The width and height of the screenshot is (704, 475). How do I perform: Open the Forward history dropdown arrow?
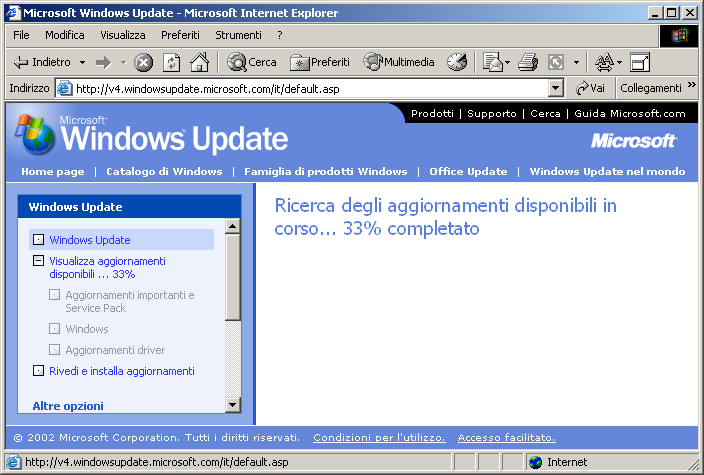[x=123, y=62]
